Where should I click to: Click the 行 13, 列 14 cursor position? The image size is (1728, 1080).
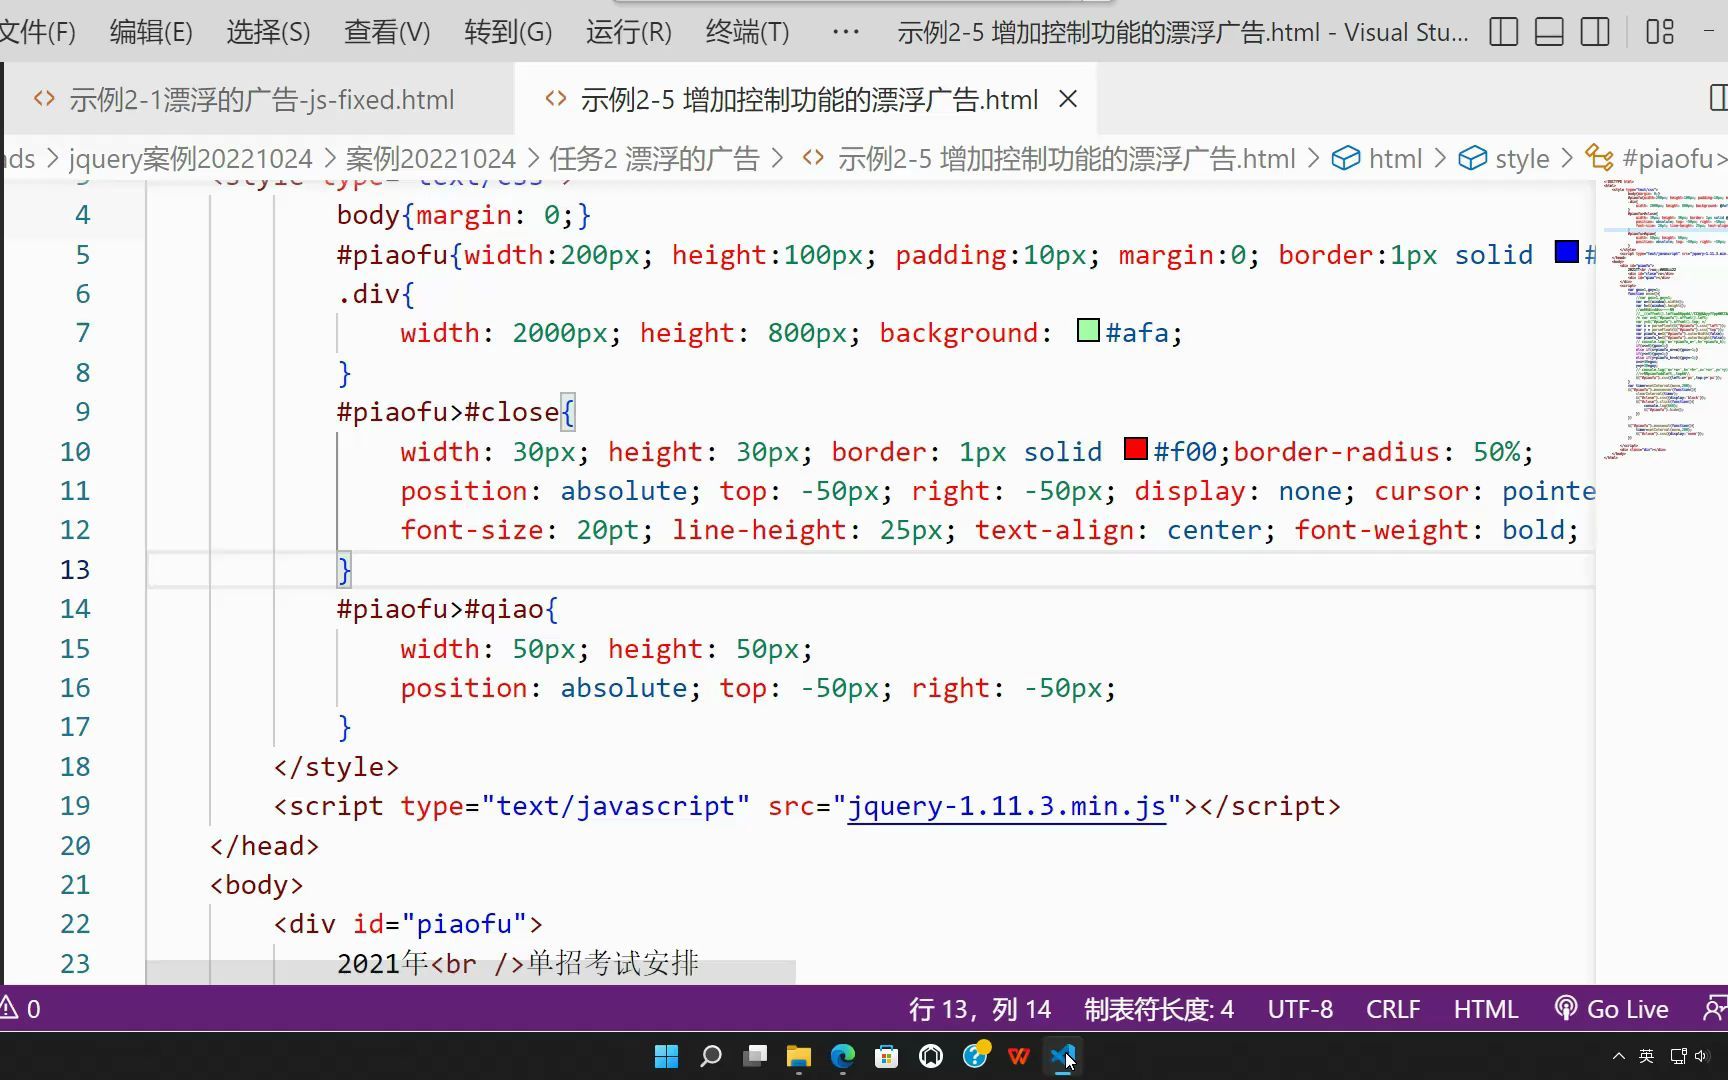tap(979, 1009)
